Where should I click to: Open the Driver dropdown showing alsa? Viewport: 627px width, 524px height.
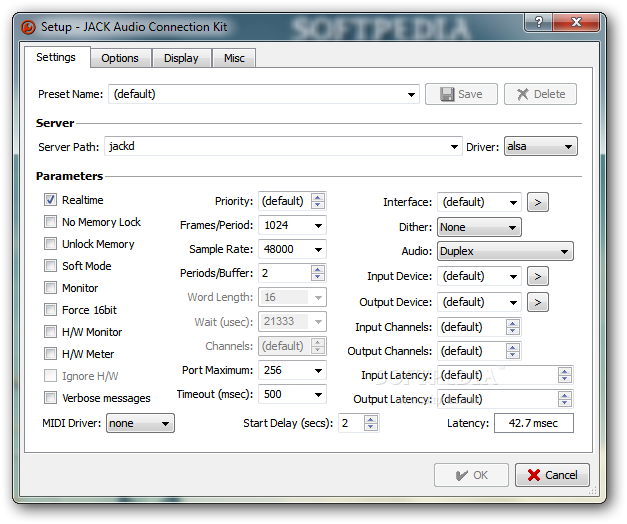coord(541,146)
